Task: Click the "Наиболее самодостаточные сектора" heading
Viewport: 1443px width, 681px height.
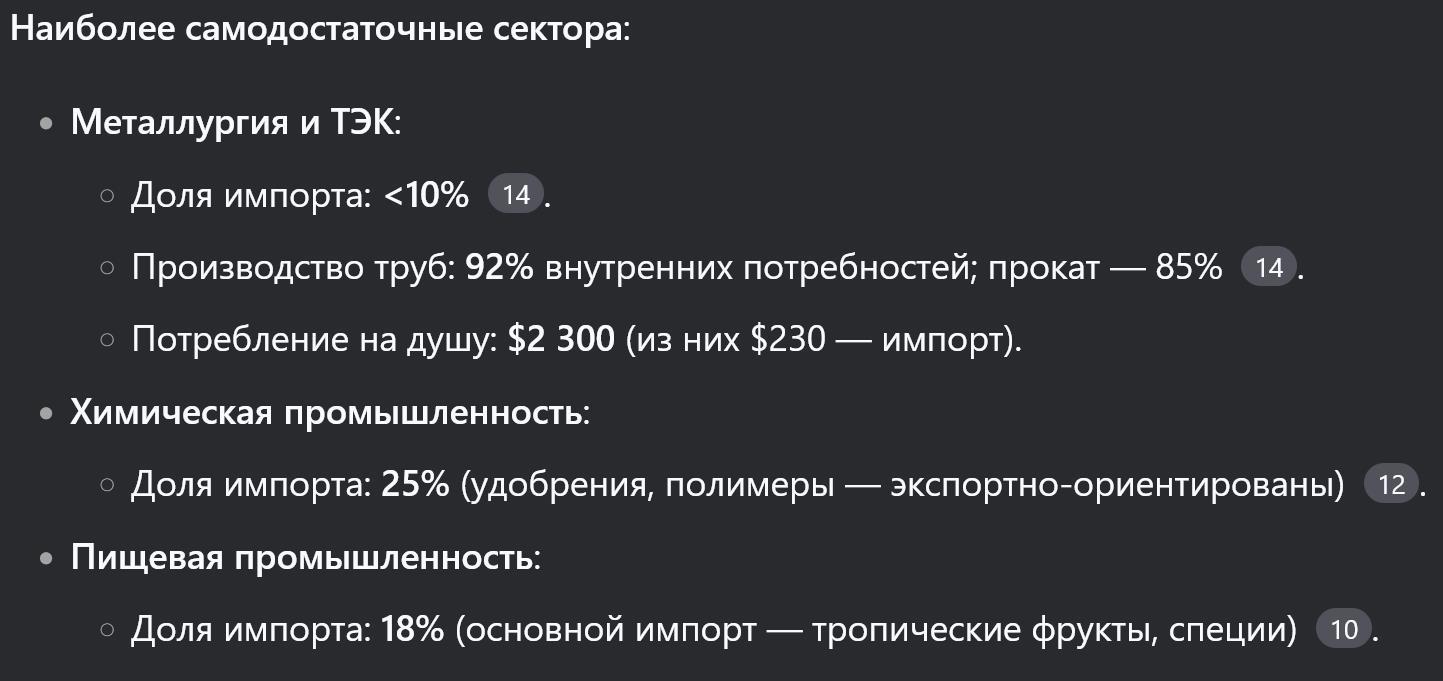Action: click(x=317, y=28)
